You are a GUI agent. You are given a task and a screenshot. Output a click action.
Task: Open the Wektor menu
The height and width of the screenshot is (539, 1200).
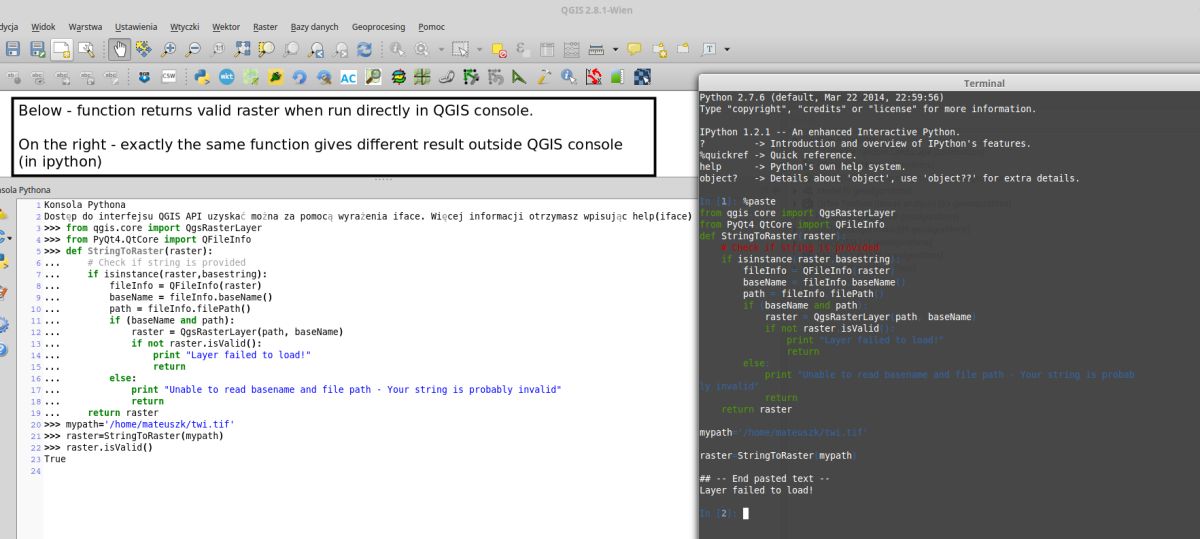pos(227,27)
